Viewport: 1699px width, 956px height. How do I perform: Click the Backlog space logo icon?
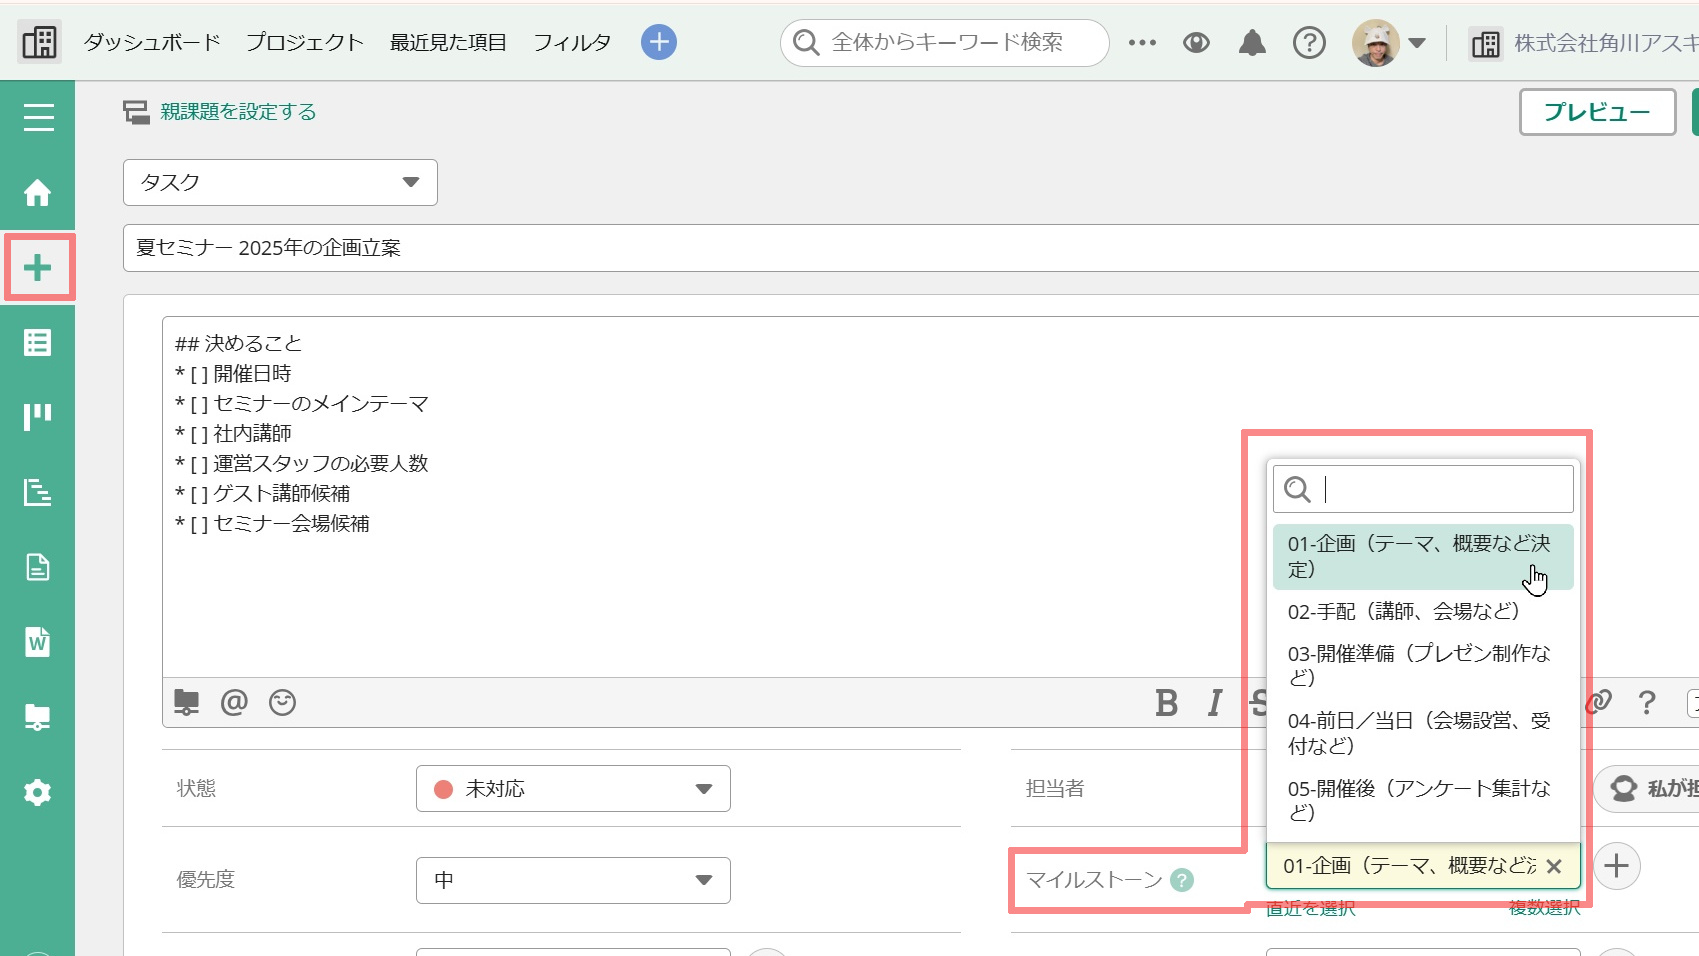39,42
